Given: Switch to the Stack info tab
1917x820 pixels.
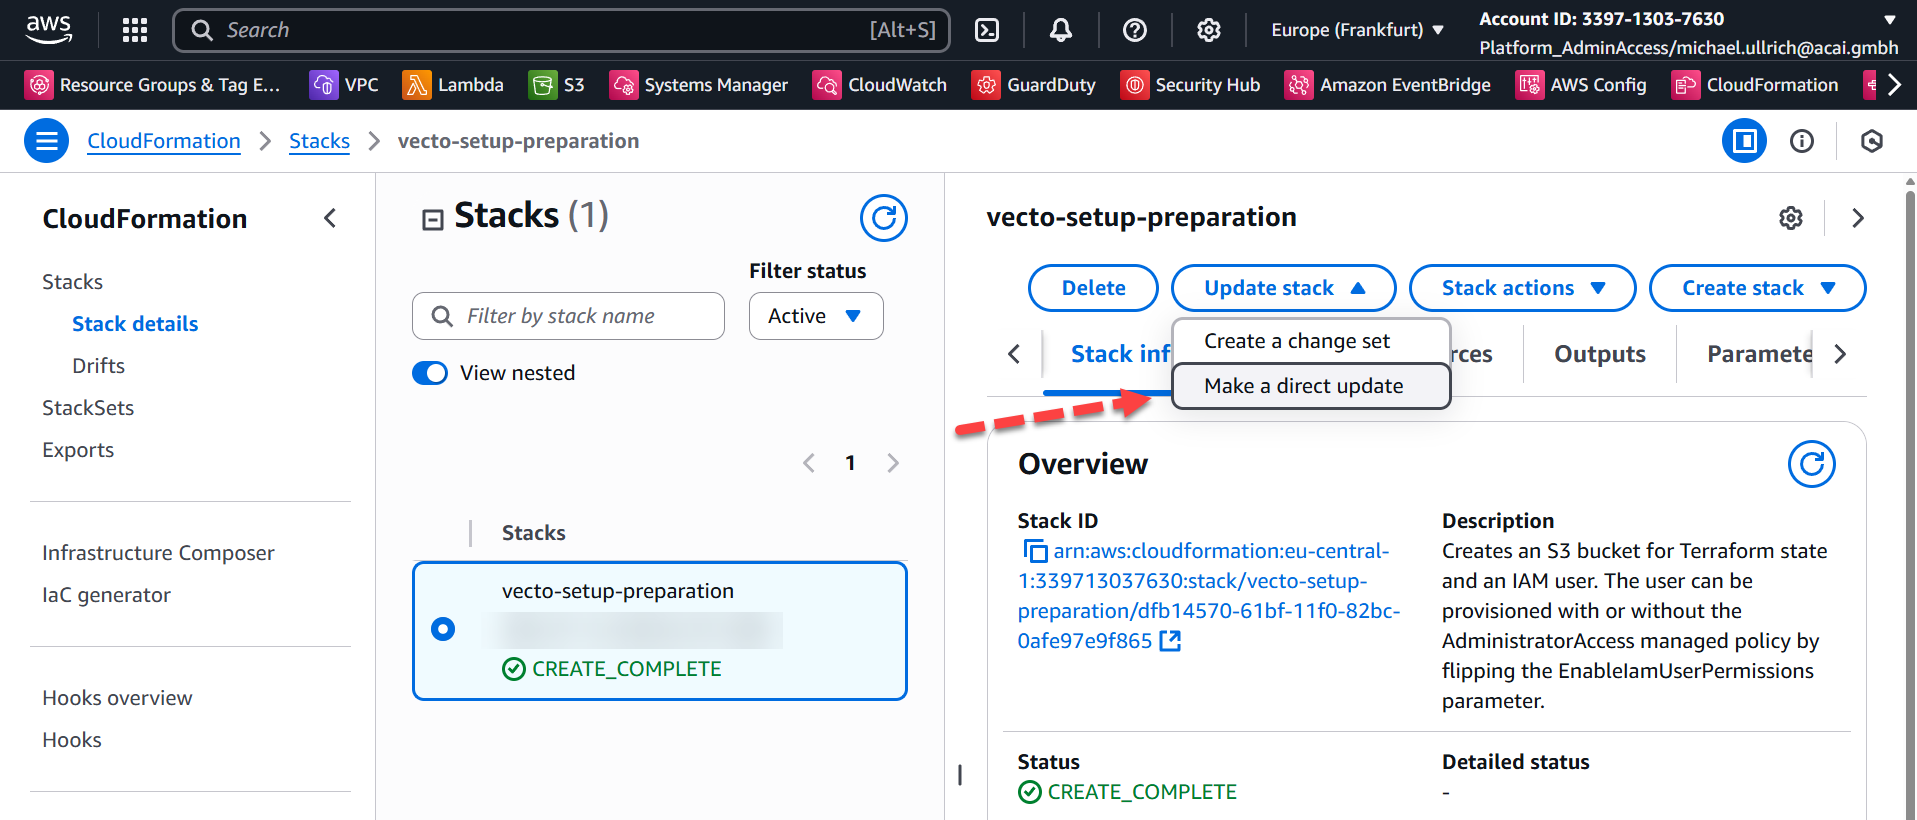Looking at the screenshot, I should point(1120,354).
